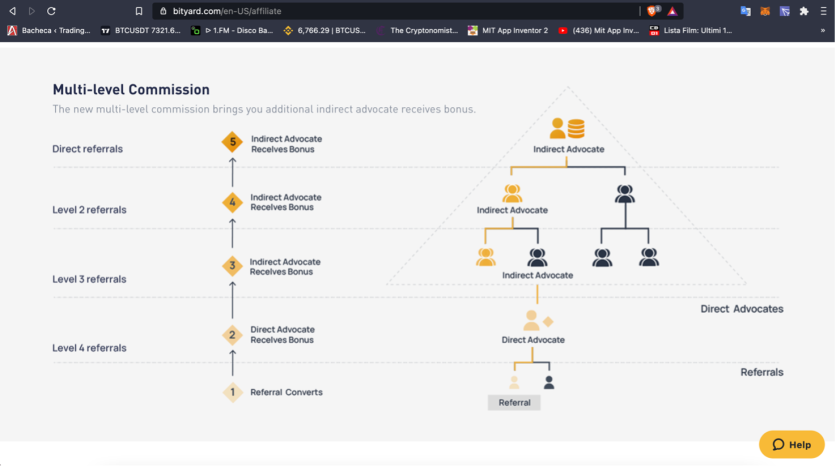Show hidden bookmarks overflow chevron
This screenshot has height=467, width=836.
point(823,30)
